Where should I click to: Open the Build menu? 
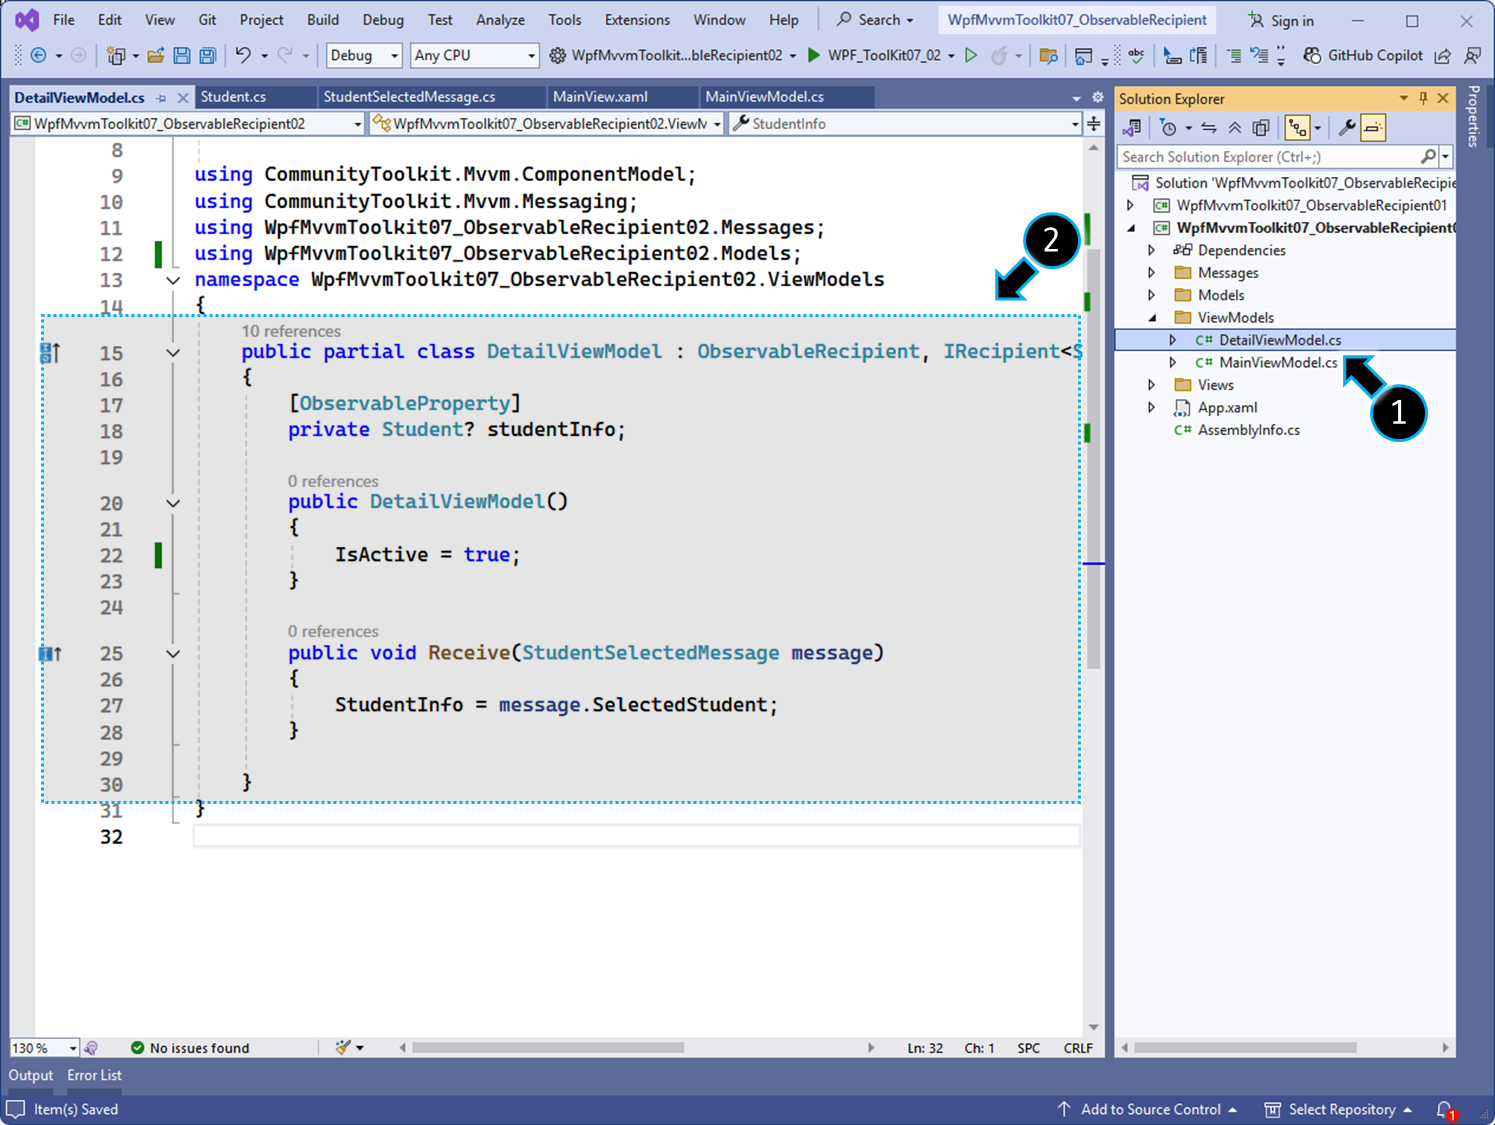(323, 20)
